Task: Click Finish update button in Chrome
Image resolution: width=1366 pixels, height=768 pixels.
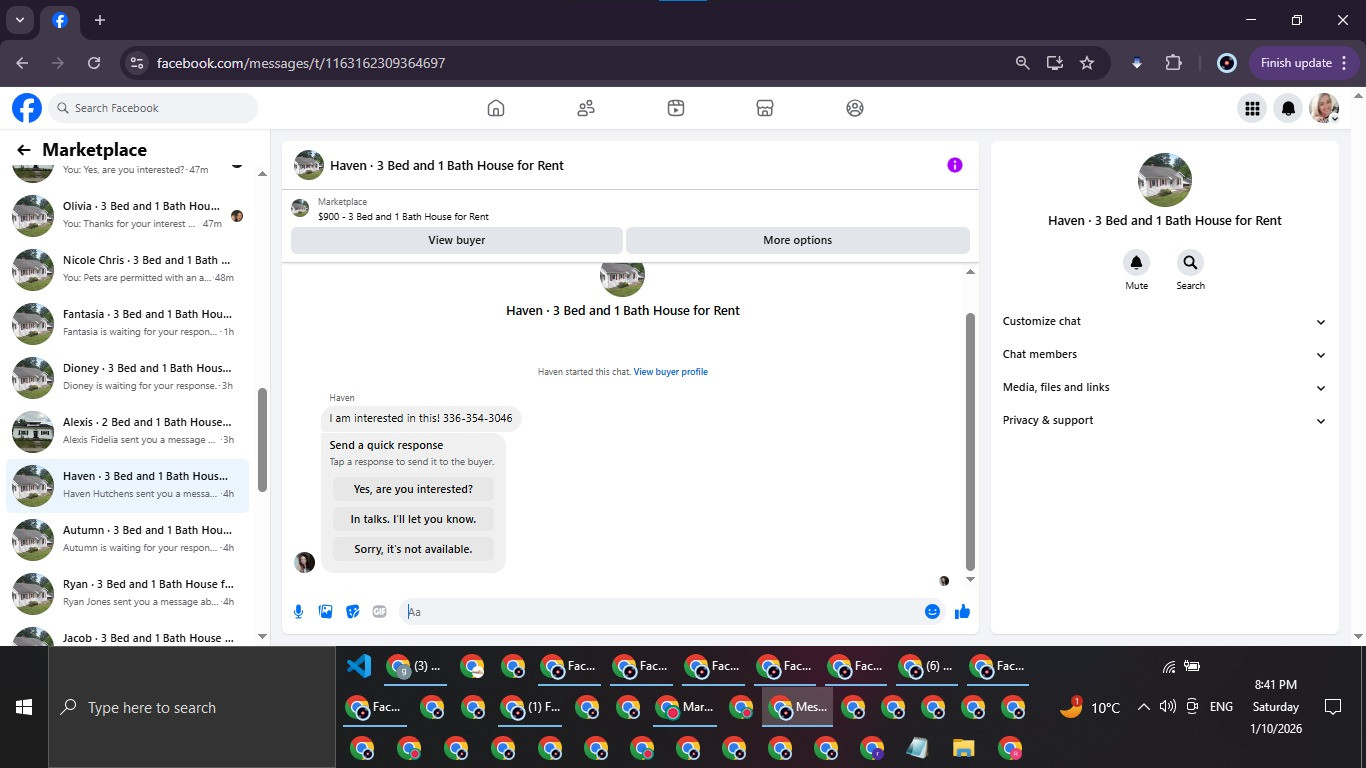Action: pyautogui.click(x=1304, y=63)
